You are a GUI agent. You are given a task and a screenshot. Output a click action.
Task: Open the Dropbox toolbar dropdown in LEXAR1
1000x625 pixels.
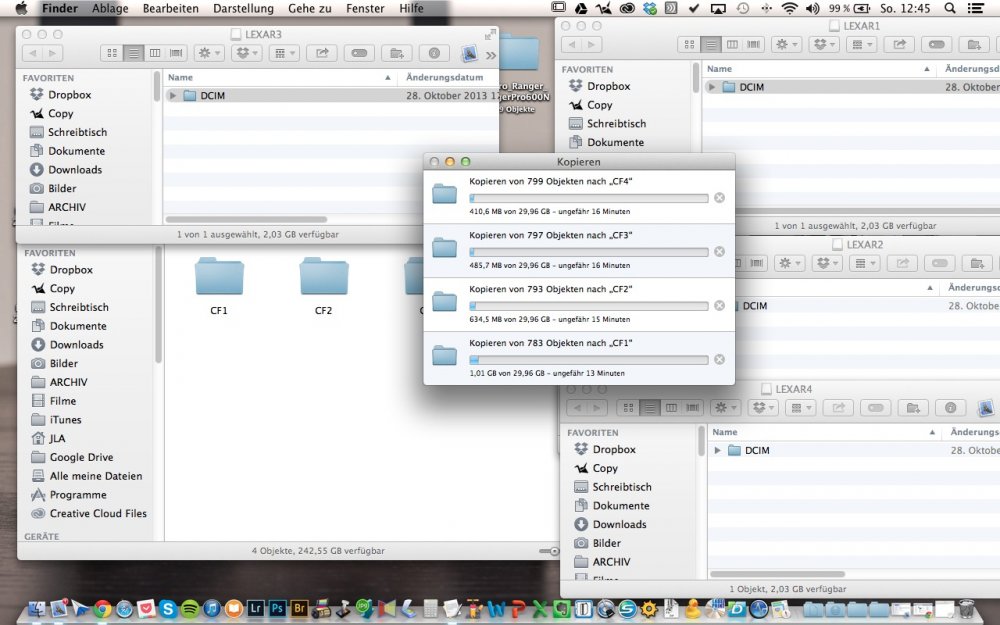click(824, 44)
